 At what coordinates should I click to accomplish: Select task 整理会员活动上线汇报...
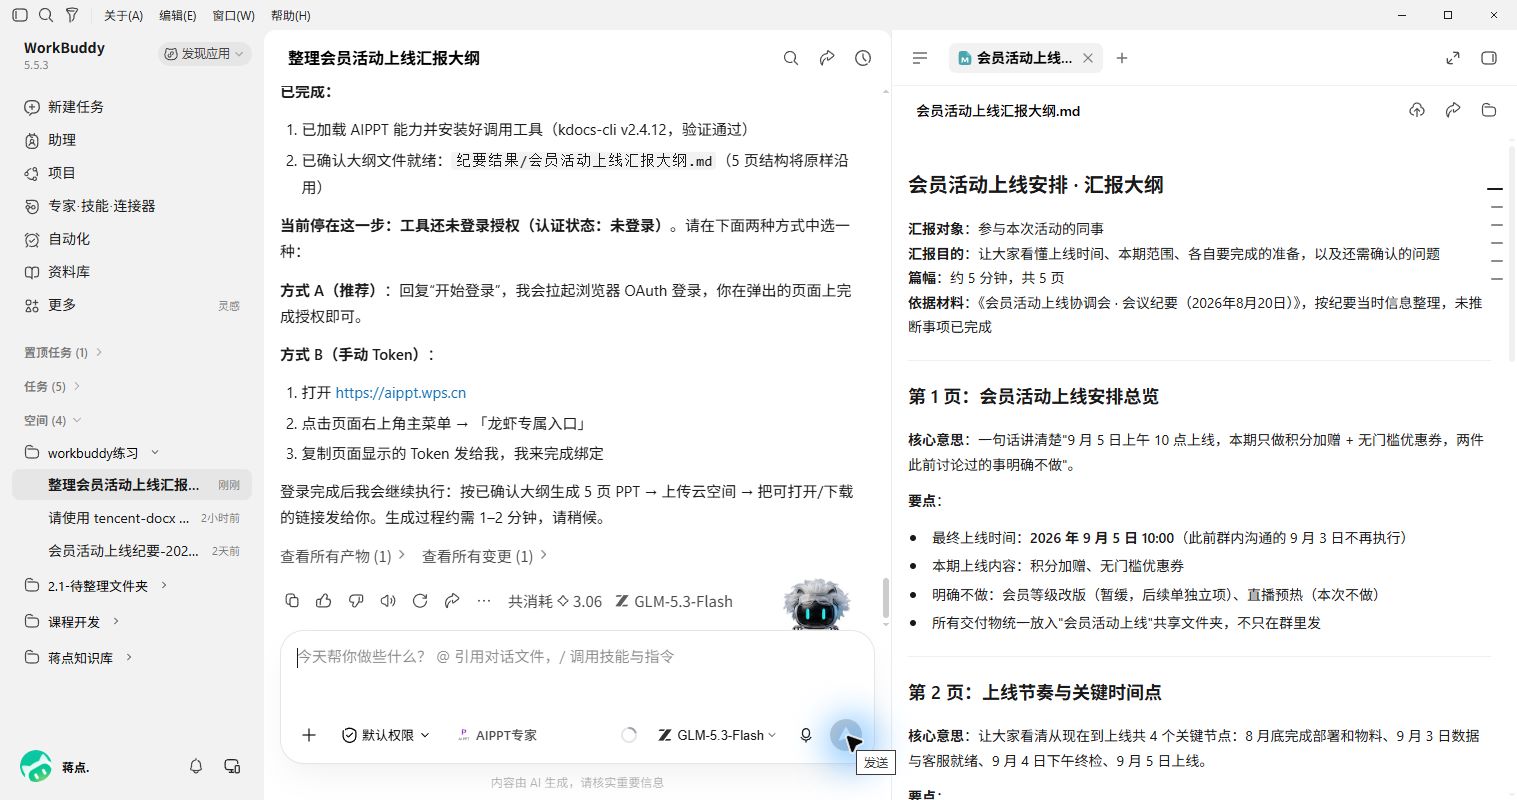(x=132, y=485)
